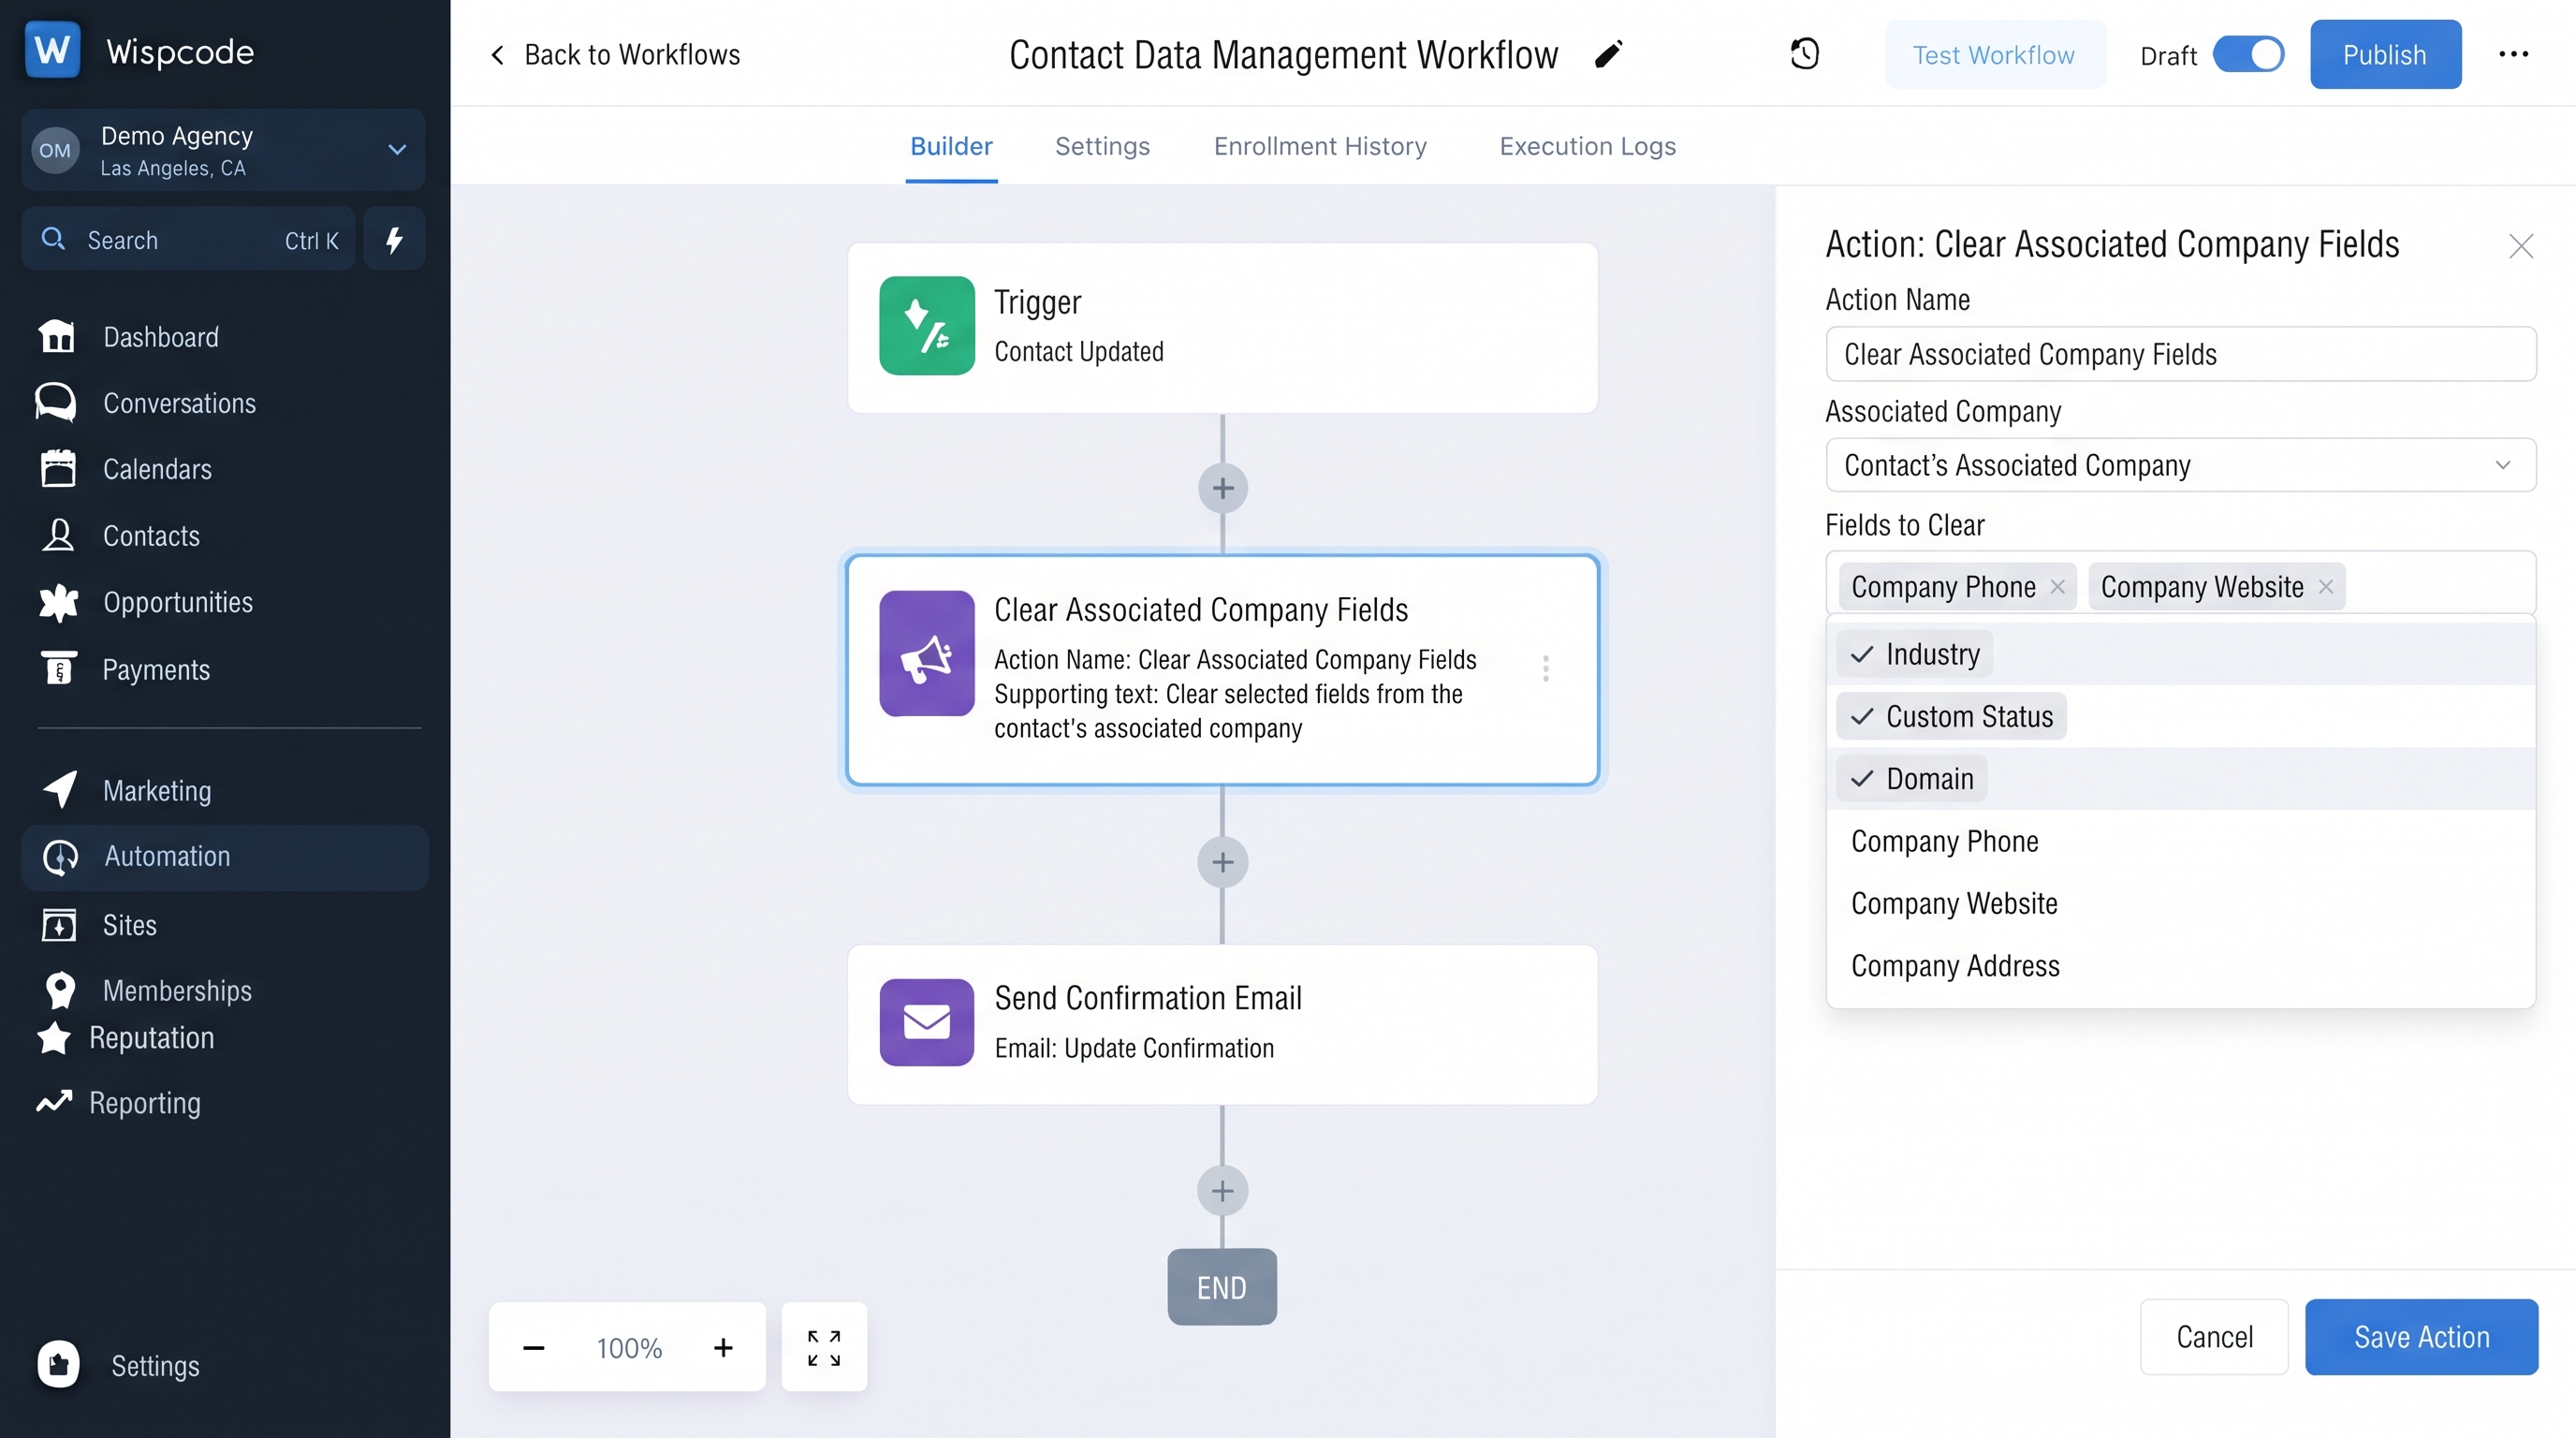The width and height of the screenshot is (2576, 1438).
Task: Open the Enrollment History tab
Action: 1320,146
